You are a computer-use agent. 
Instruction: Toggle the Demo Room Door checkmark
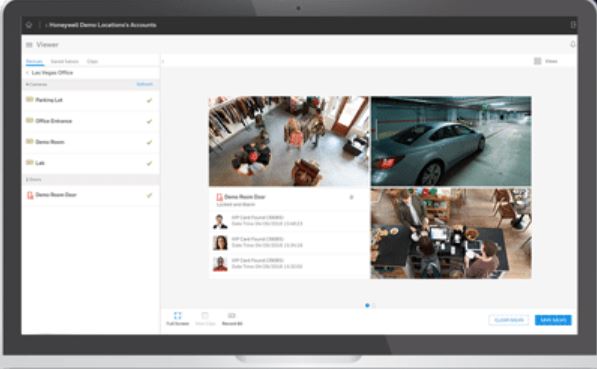point(149,195)
